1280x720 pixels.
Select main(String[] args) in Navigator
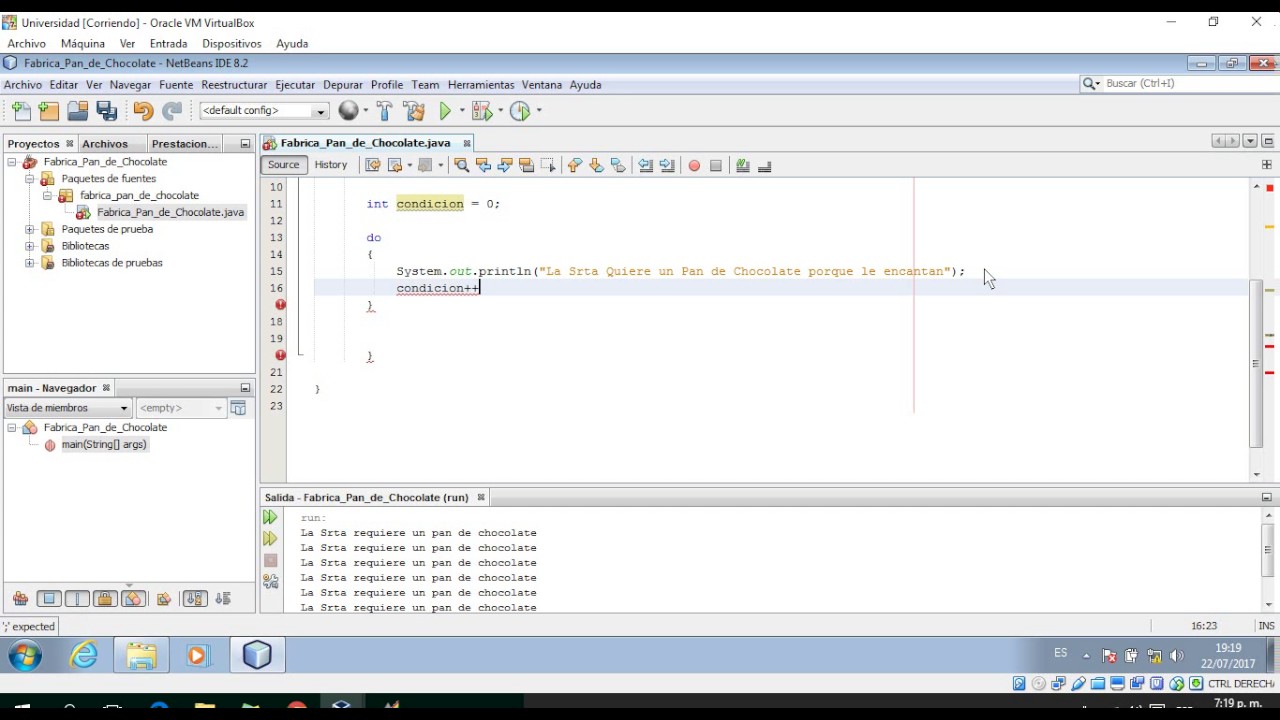(104, 445)
